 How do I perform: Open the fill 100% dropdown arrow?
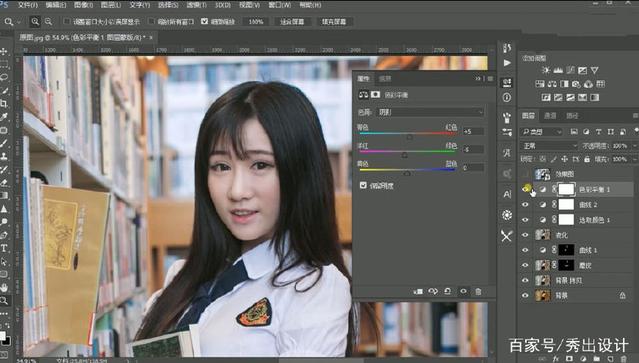pyautogui.click(x=634, y=159)
